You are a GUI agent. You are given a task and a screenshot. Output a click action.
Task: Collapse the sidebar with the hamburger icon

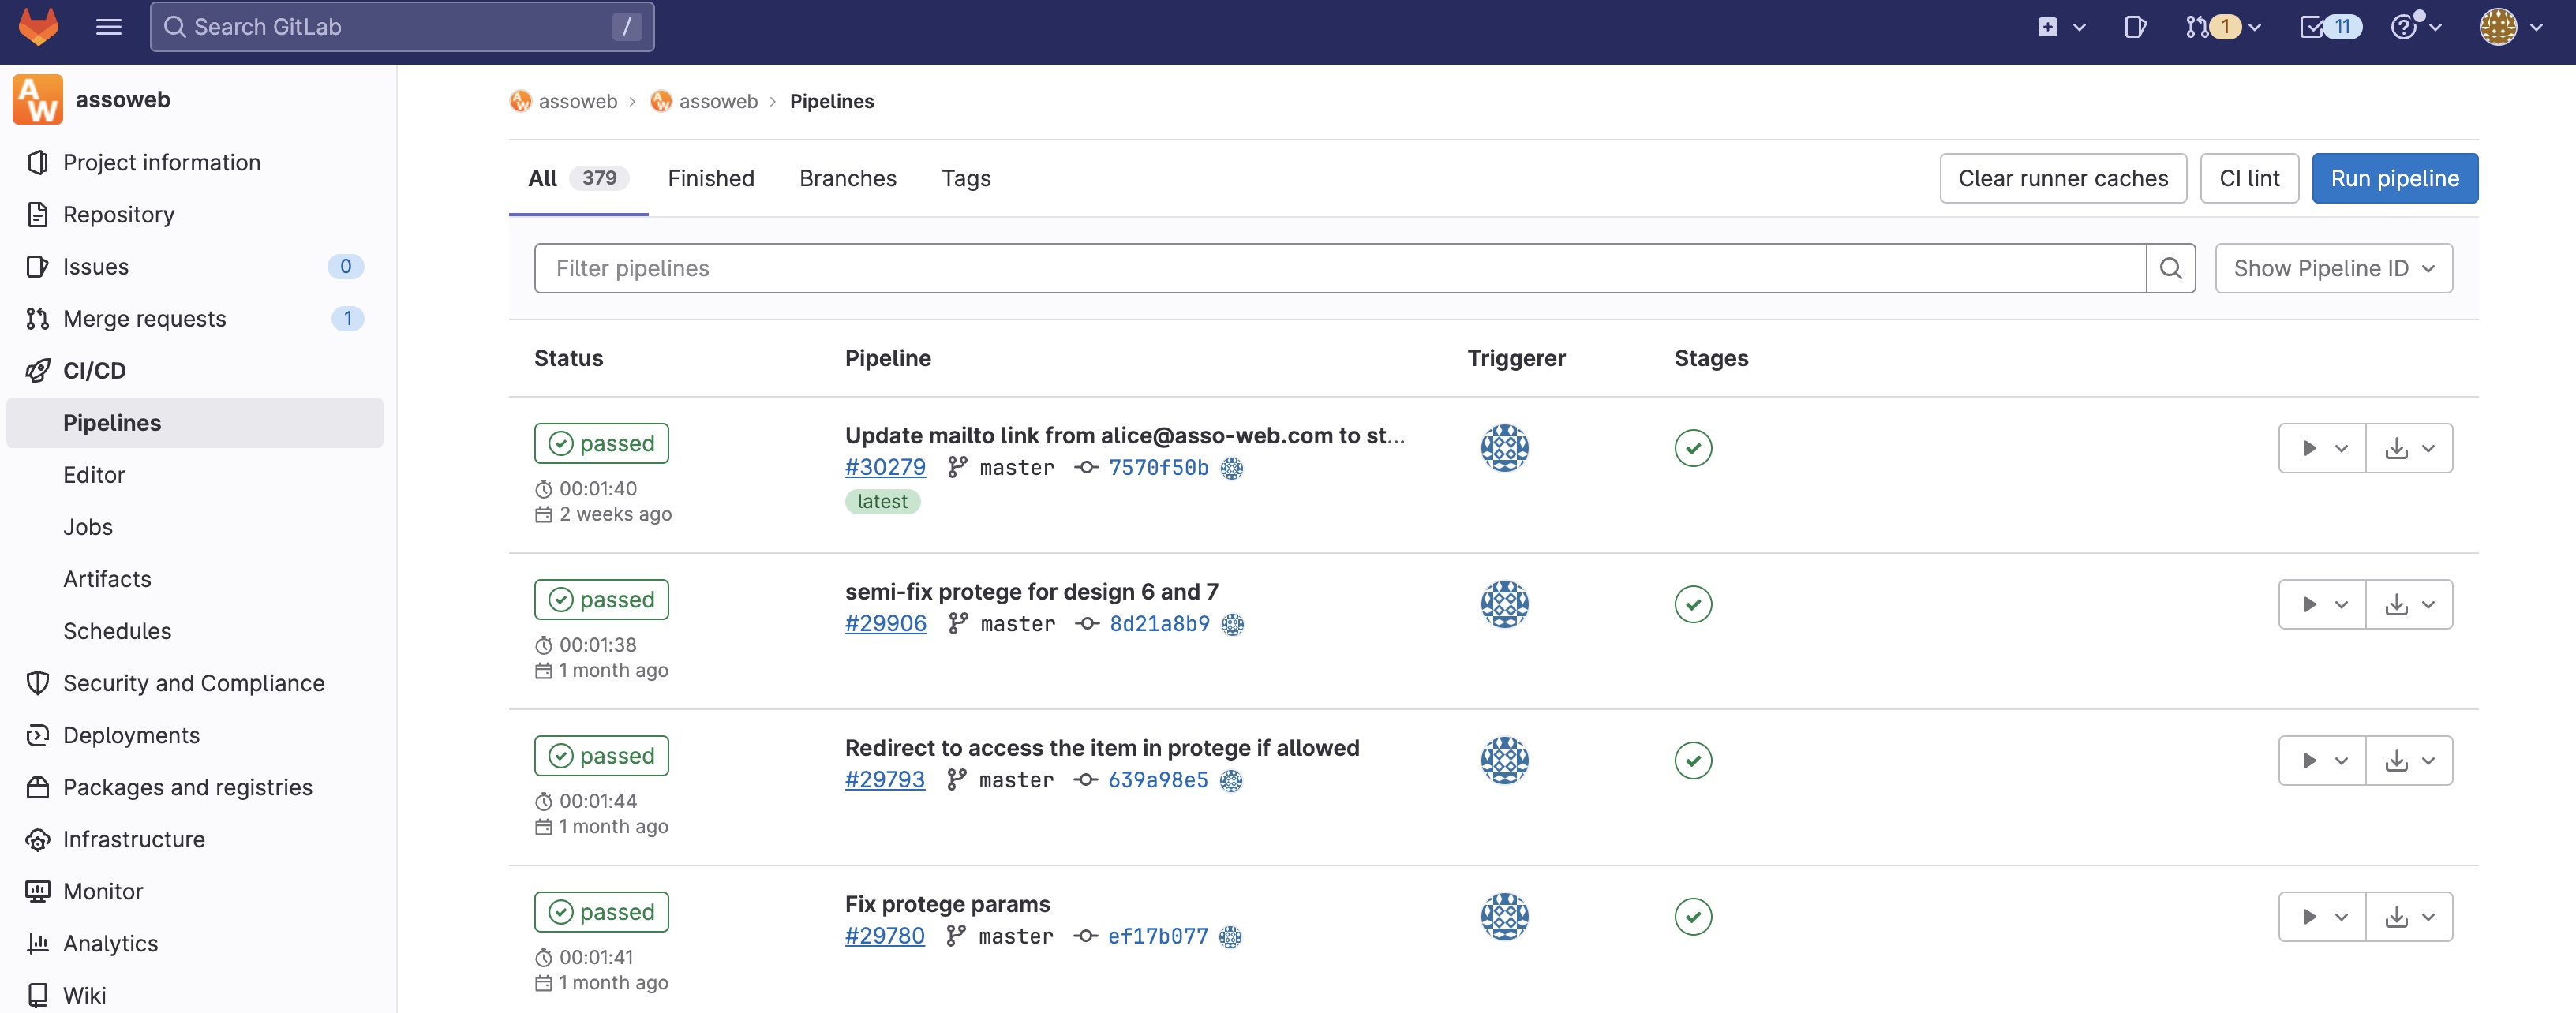point(108,27)
